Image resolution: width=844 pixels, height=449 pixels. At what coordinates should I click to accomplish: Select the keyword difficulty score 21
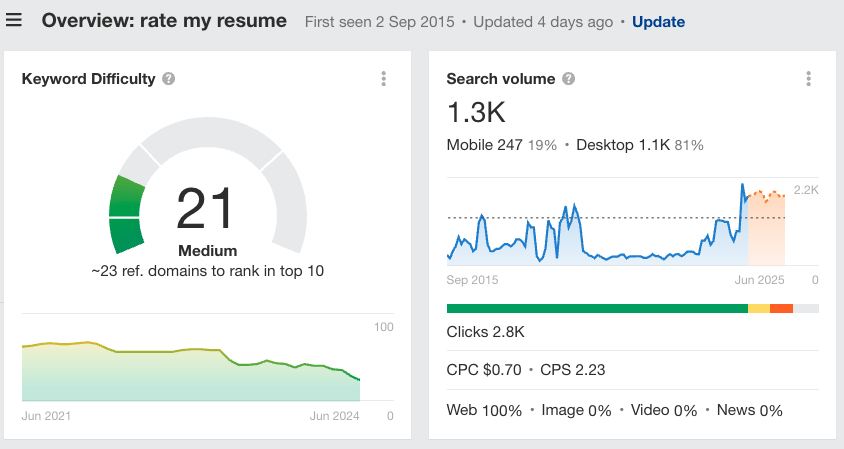tap(205, 208)
